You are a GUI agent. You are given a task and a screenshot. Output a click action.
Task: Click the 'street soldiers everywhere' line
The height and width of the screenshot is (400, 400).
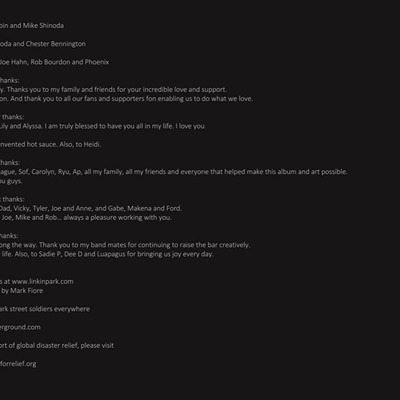(45, 309)
